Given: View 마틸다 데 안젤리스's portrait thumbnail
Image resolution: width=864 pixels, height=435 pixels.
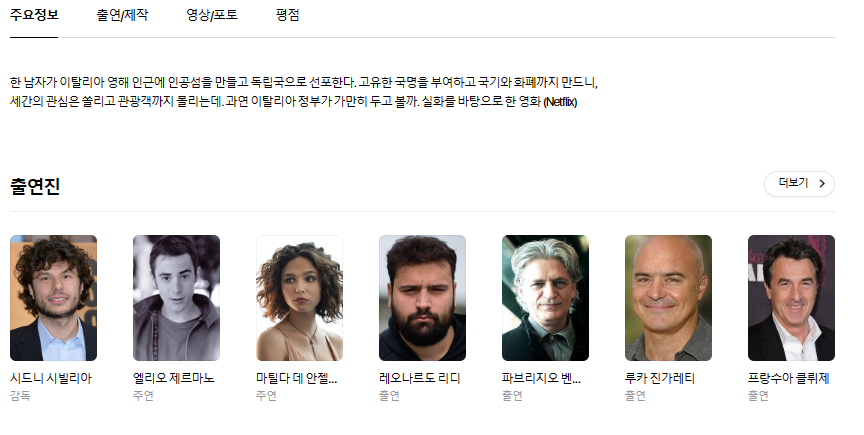Looking at the screenshot, I should [299, 298].
